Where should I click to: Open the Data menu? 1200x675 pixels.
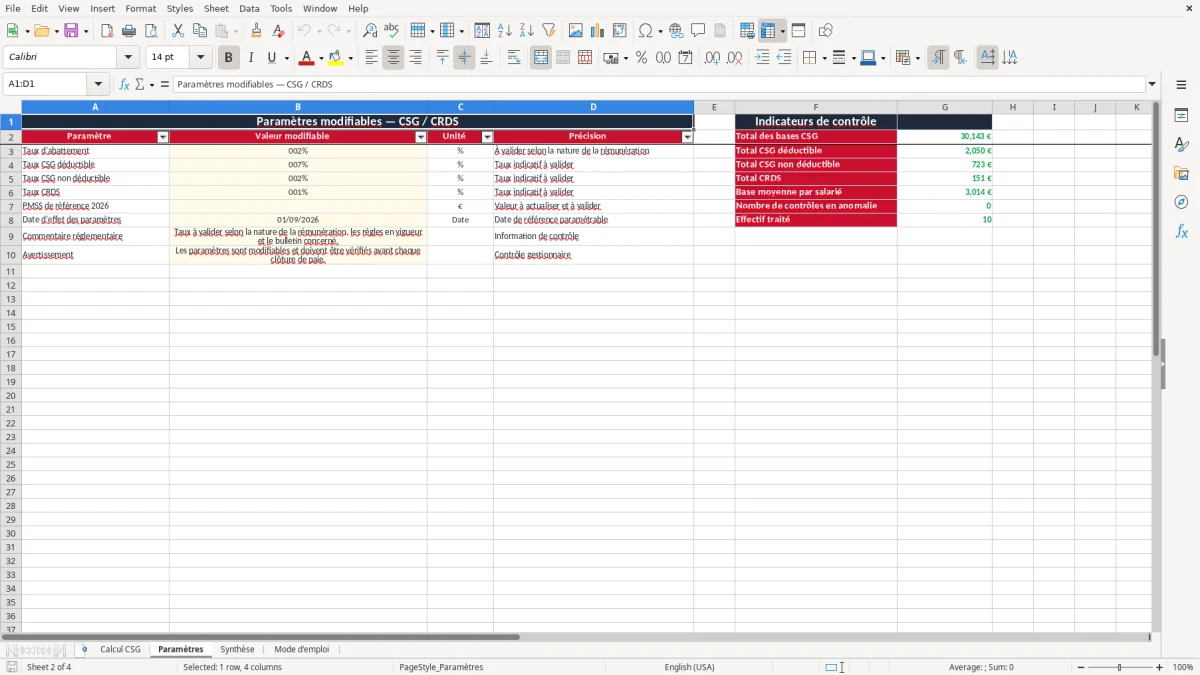(249, 8)
